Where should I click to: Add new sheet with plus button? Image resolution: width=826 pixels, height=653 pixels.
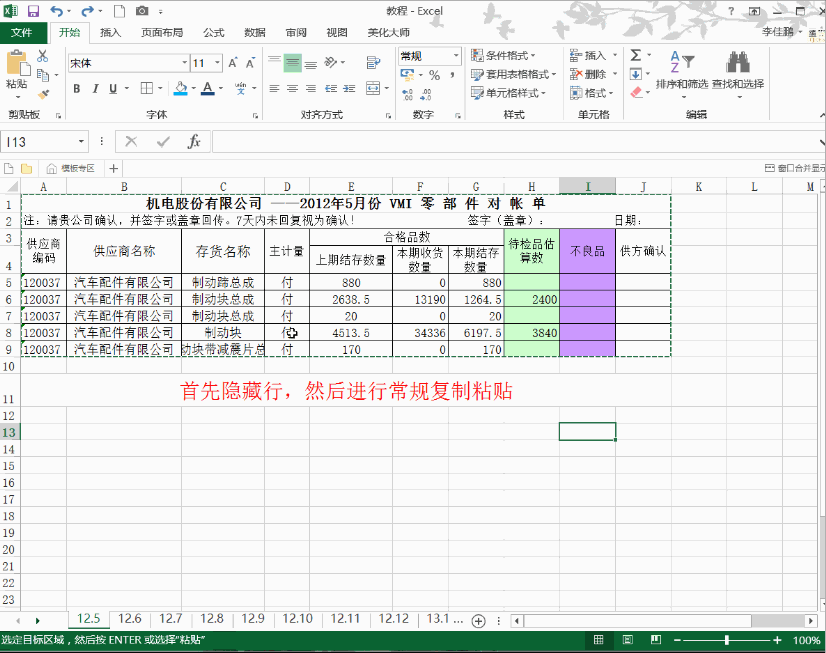click(478, 620)
